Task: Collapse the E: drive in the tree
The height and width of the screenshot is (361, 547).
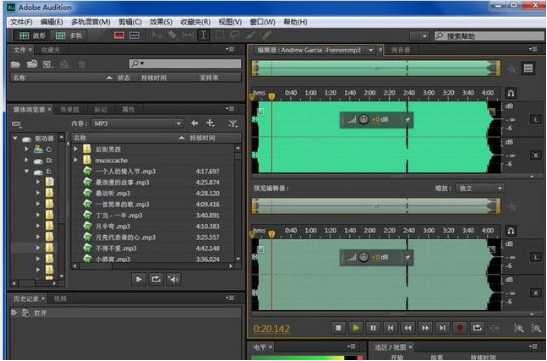Action: coord(27,171)
